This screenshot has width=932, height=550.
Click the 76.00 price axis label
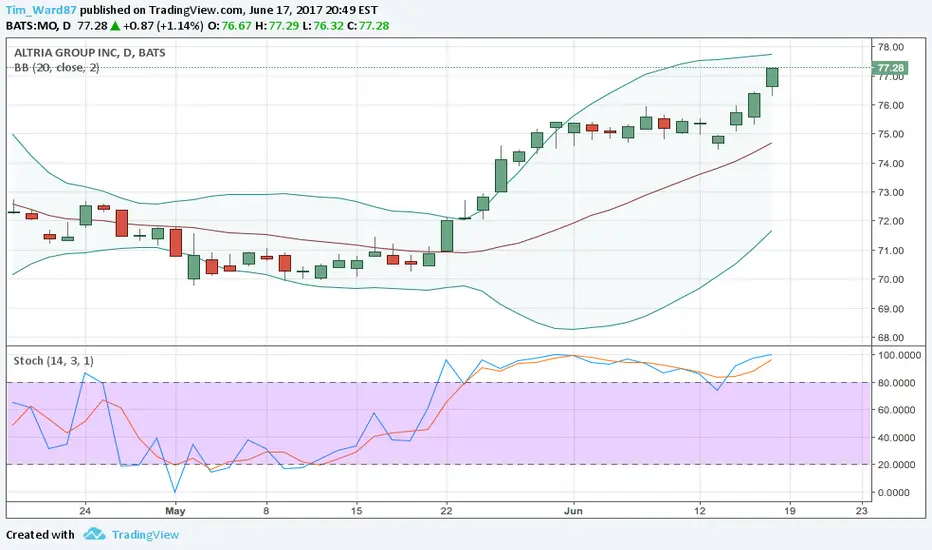tap(890, 105)
